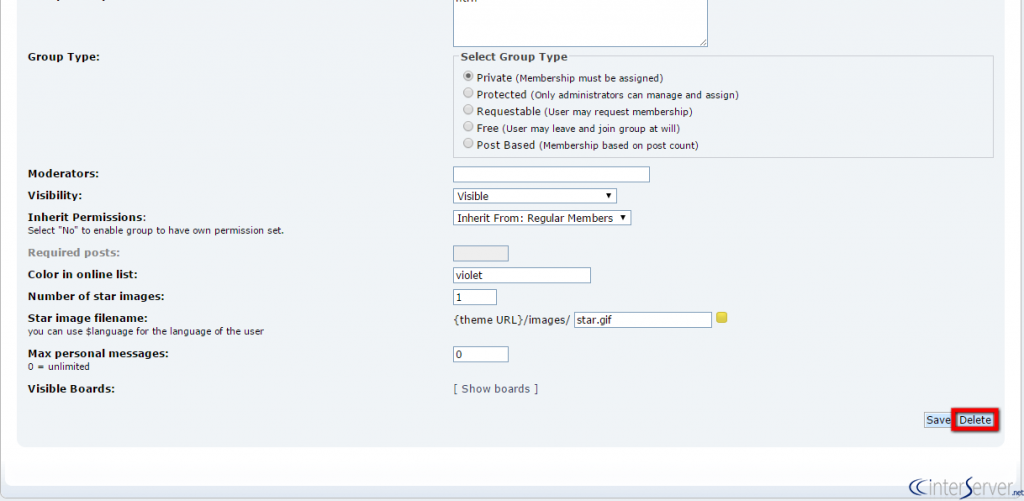
Task: Click the 'Star image filename:' label
Action: click(88, 318)
